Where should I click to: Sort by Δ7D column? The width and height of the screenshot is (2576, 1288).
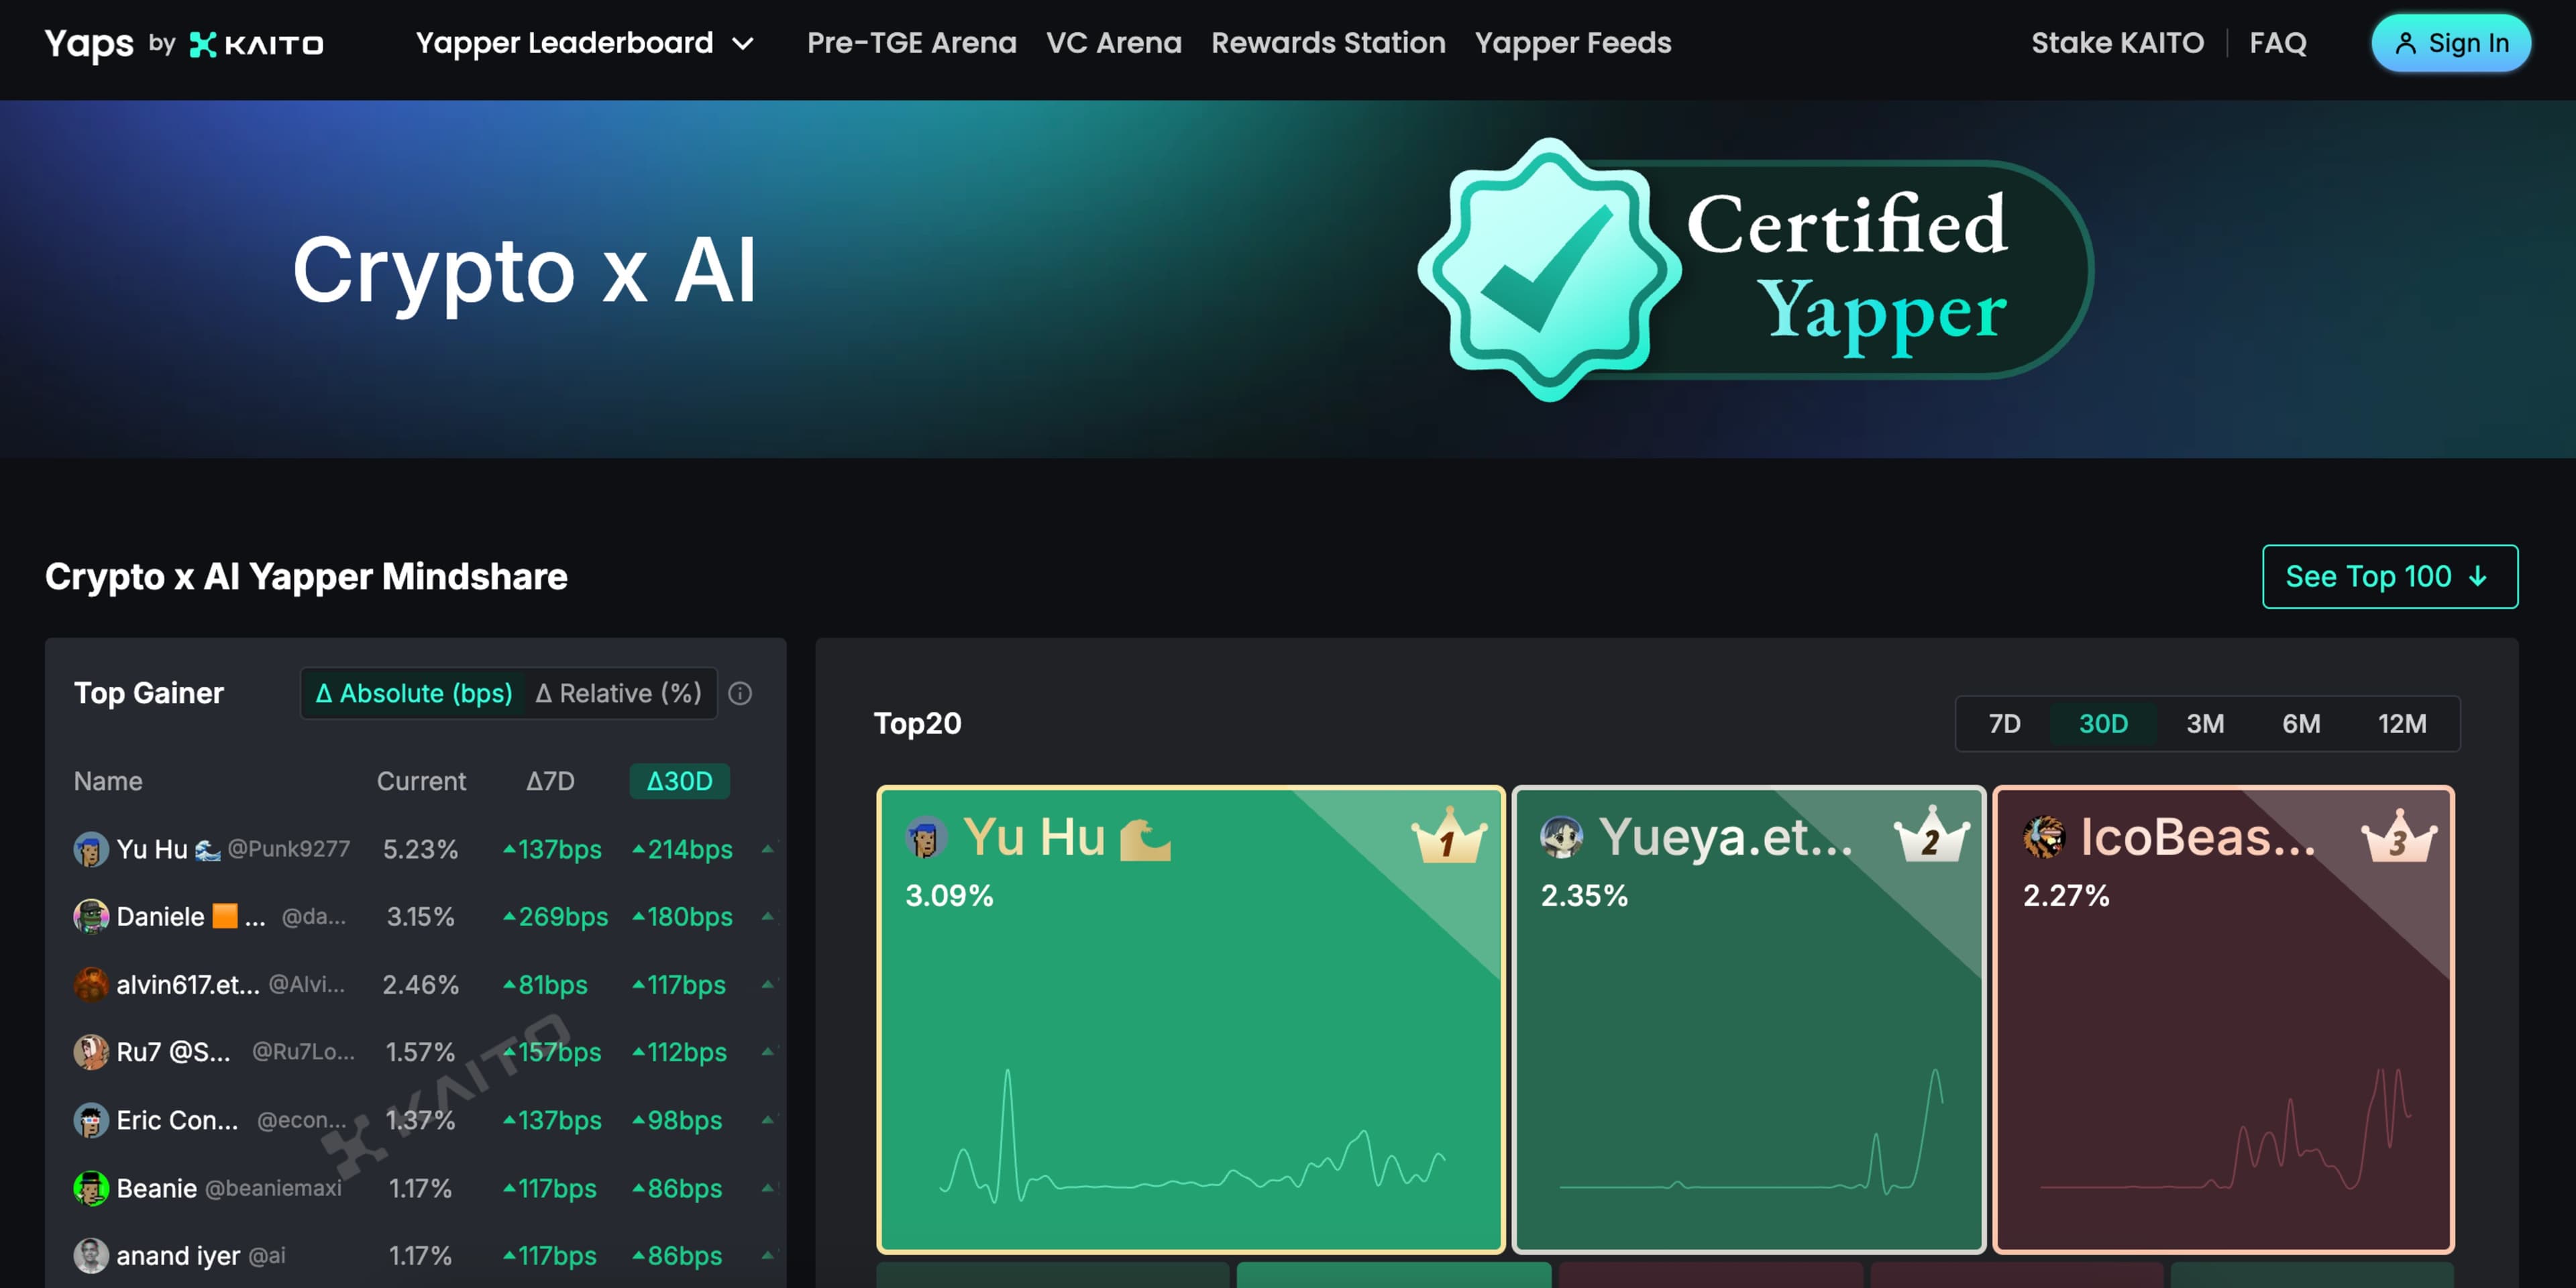(x=550, y=781)
